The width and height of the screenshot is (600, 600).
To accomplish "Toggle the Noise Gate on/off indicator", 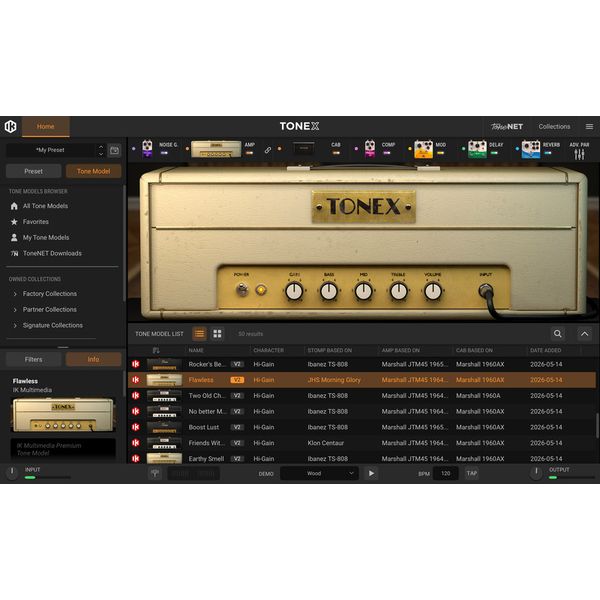I will pos(164,153).
